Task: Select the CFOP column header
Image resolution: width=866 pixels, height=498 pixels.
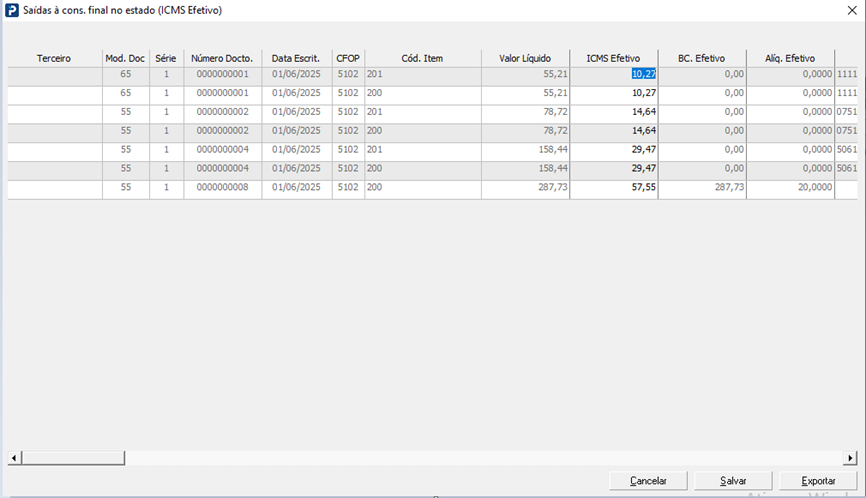Action: pos(348,59)
